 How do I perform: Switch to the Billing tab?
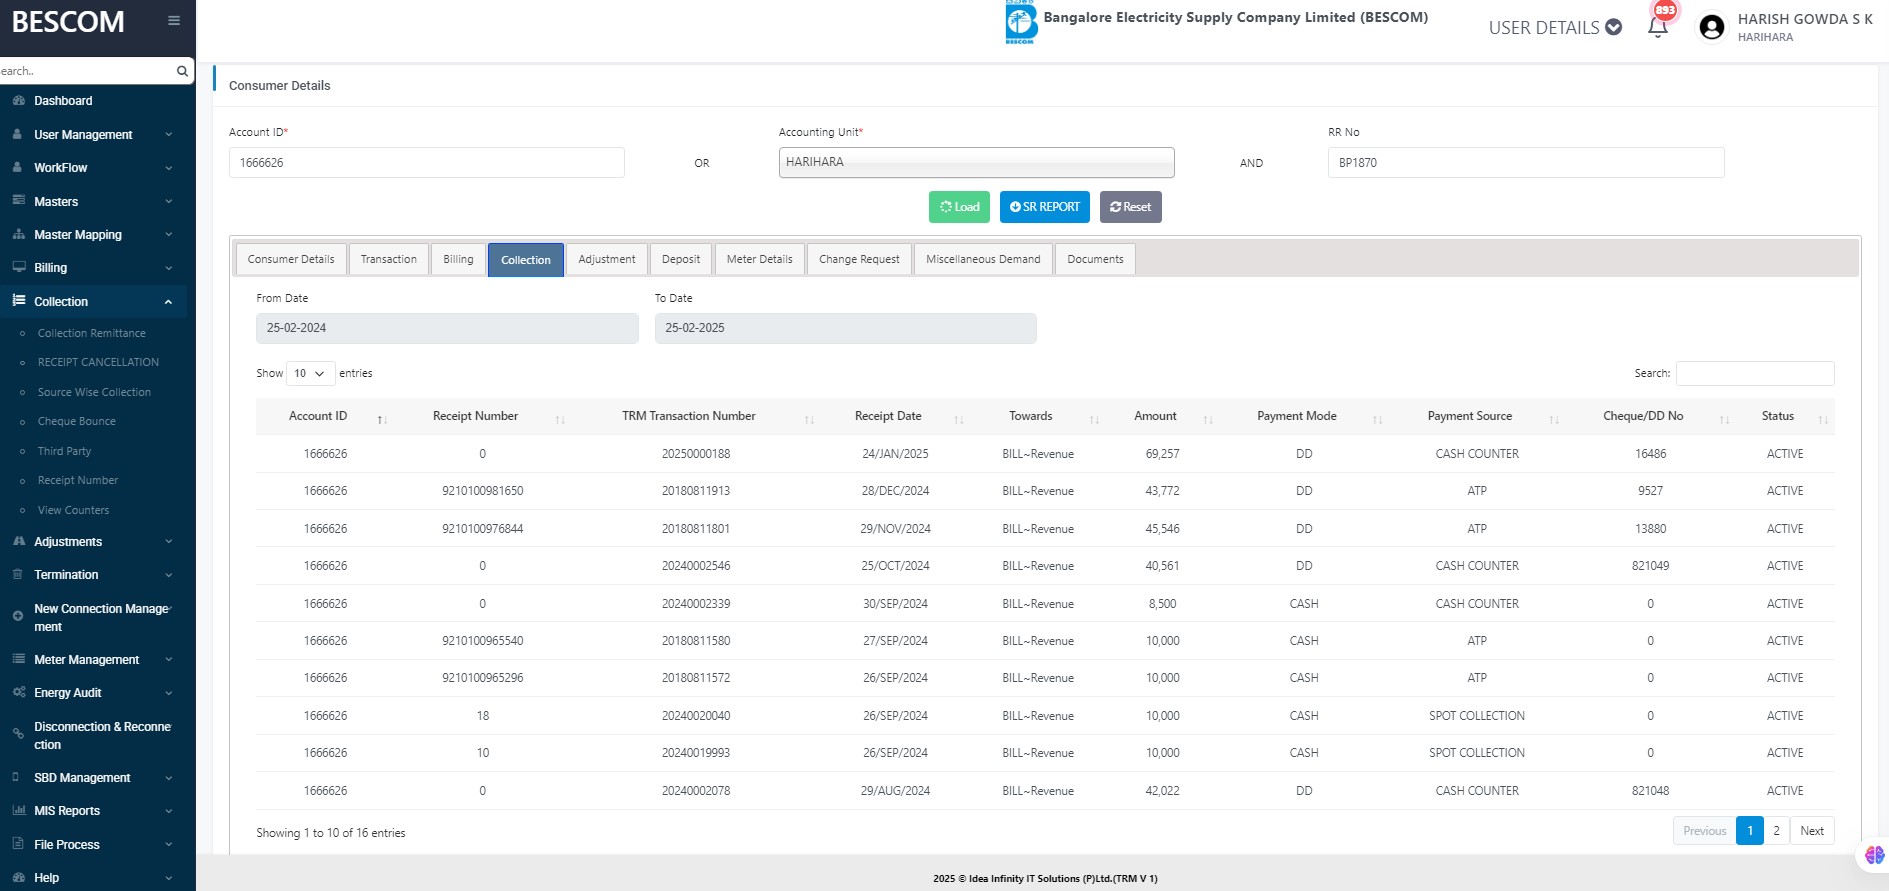458,259
